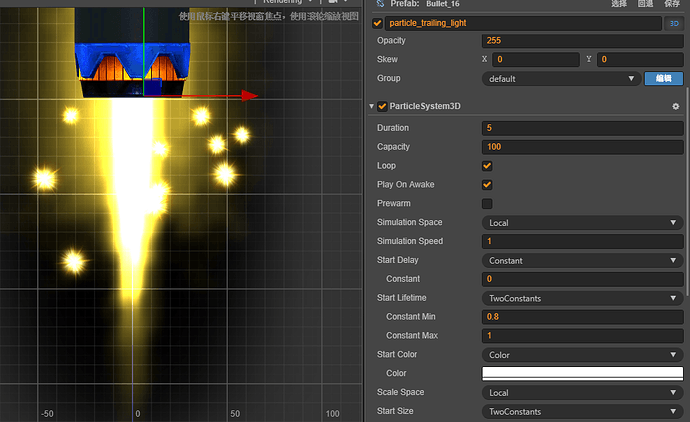Disable the ParticleSystem3D component checkbox
690x422 pixels.
point(382,106)
